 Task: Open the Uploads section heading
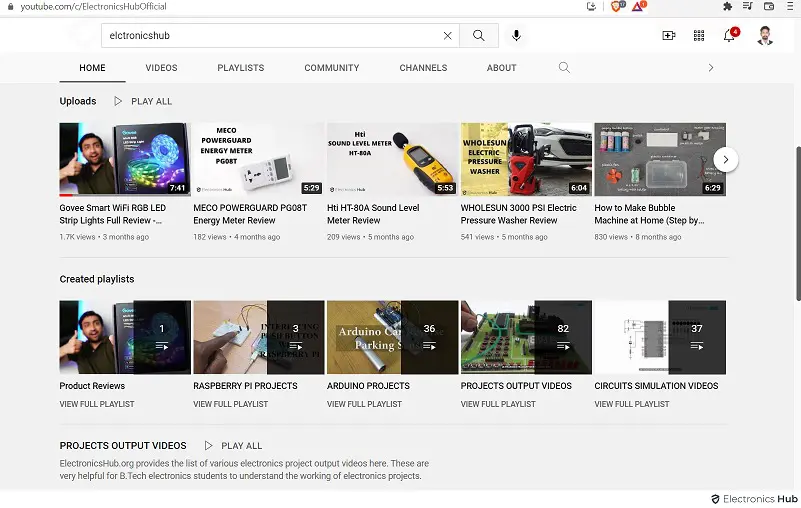[x=78, y=101]
